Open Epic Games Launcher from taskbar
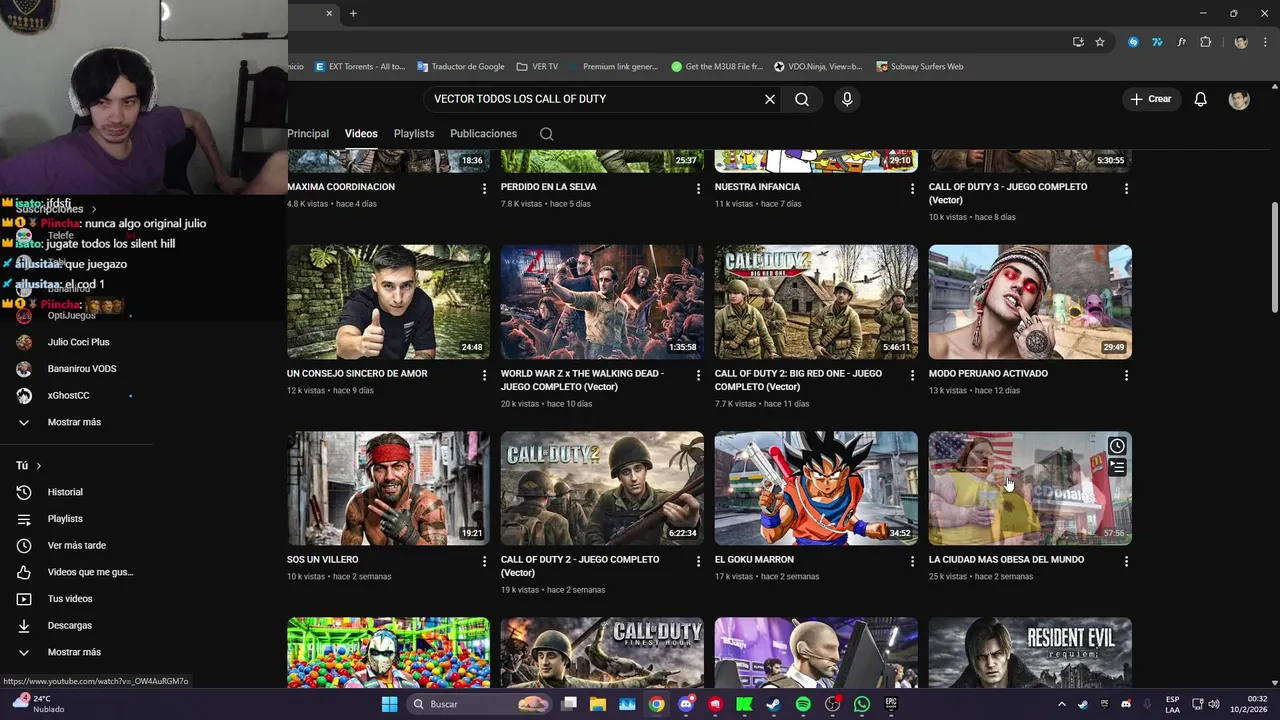1280x720 pixels. 891,704
